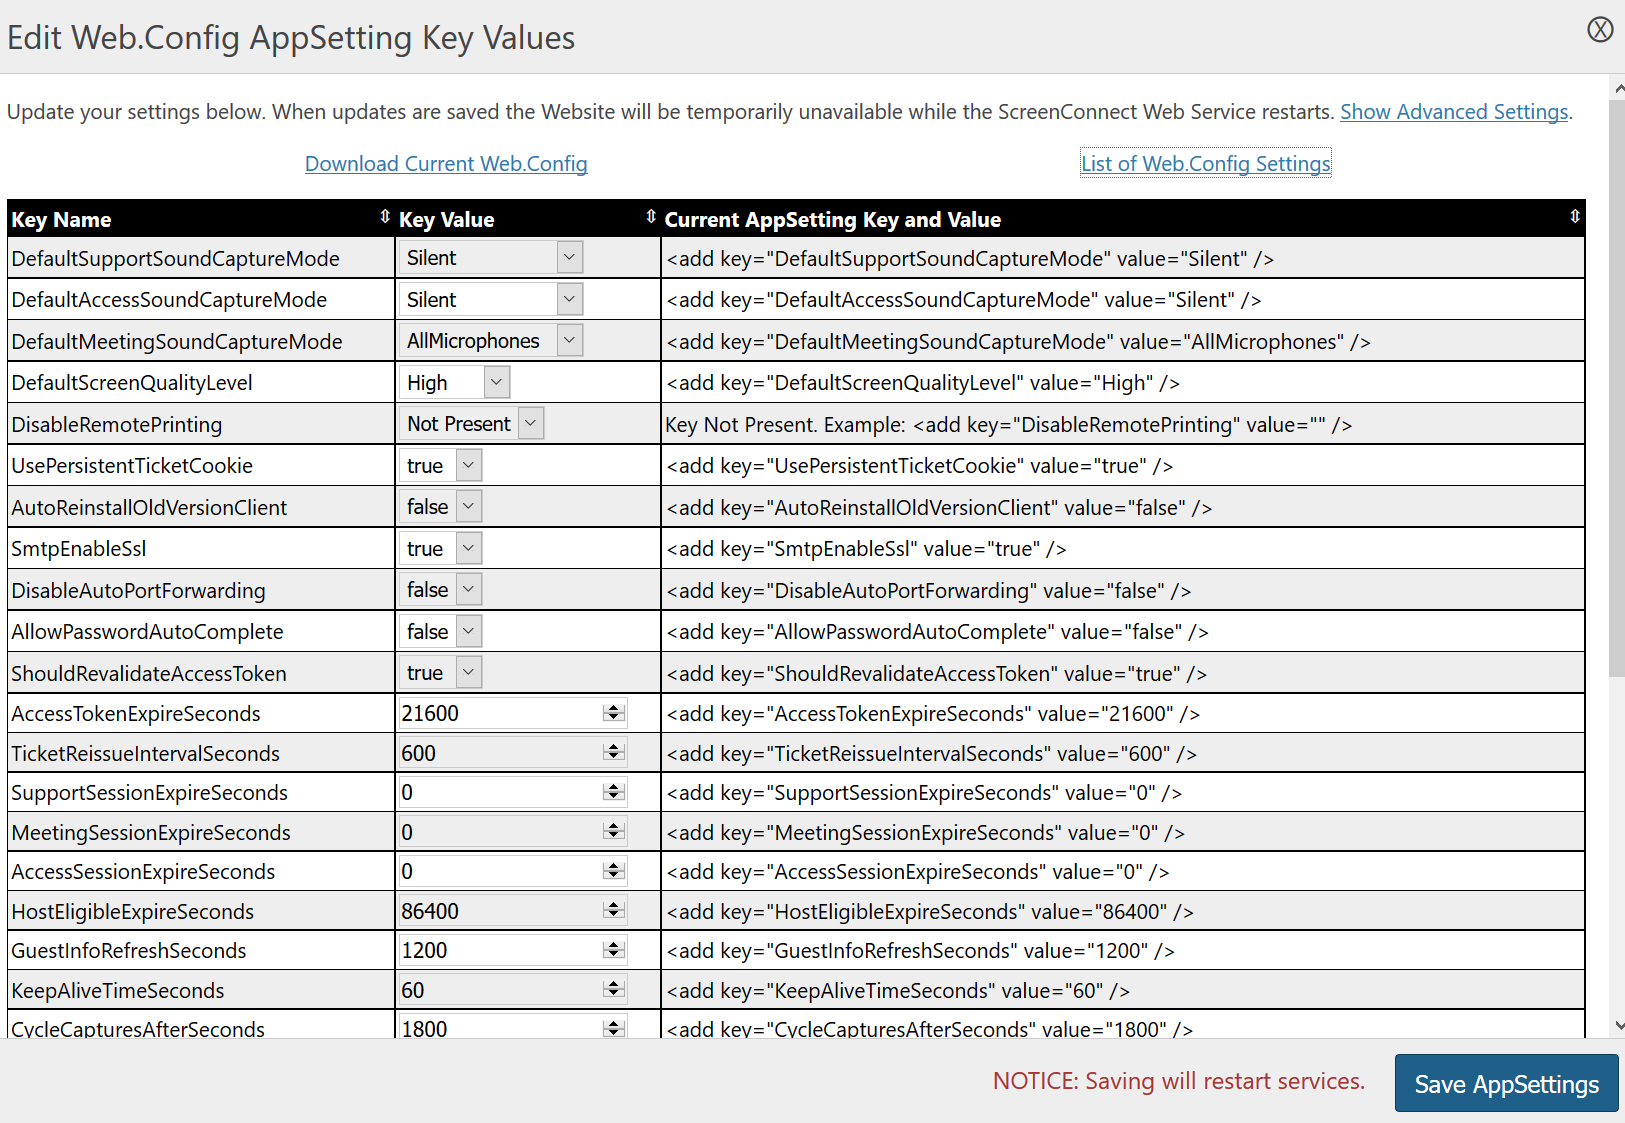Open DefaultAccessSoundCaptureMode dropdown
Viewport: 1625px width, 1123px height.
(x=491, y=300)
